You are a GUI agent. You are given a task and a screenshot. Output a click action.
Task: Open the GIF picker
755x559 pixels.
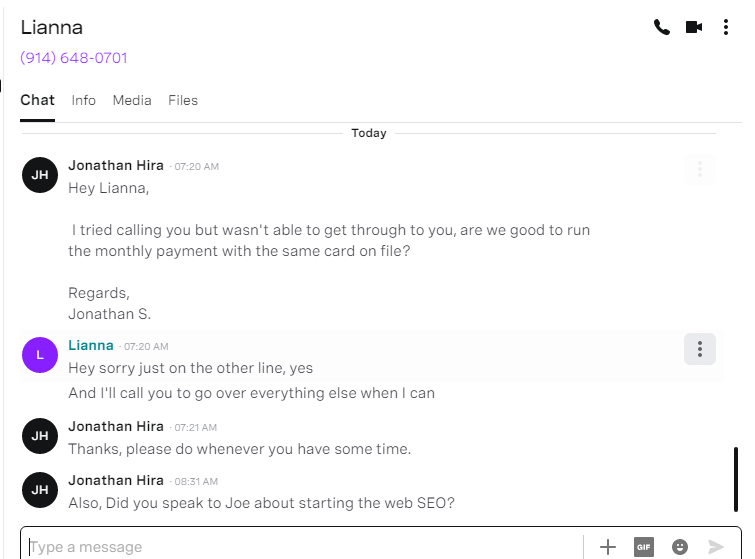[x=644, y=547]
